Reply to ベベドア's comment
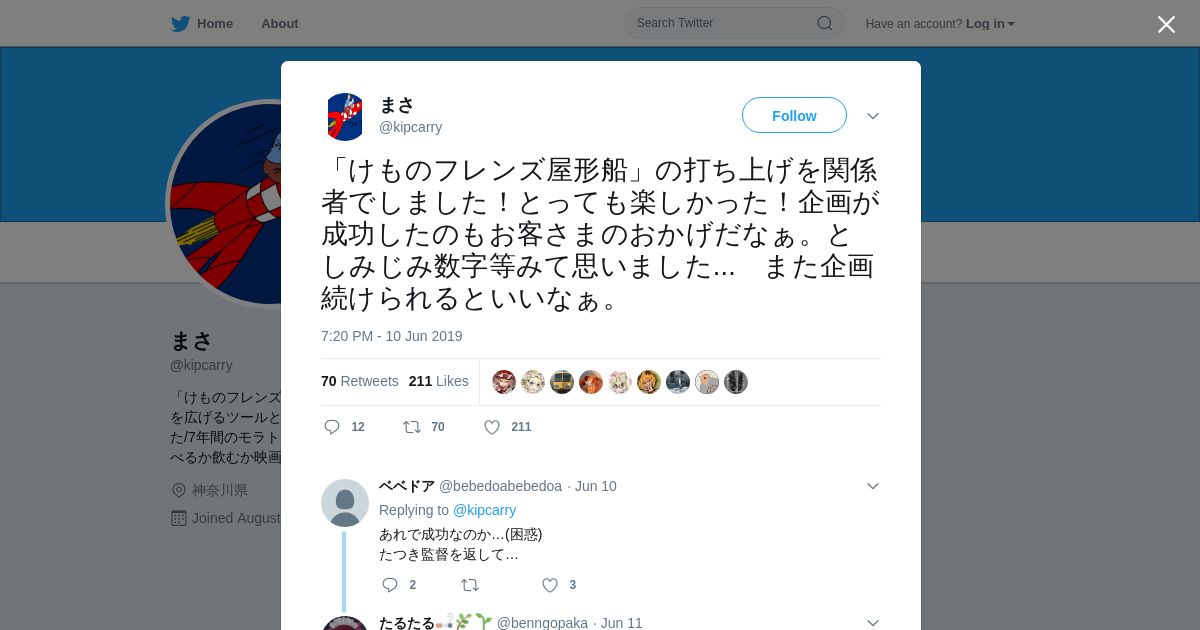 coord(390,585)
